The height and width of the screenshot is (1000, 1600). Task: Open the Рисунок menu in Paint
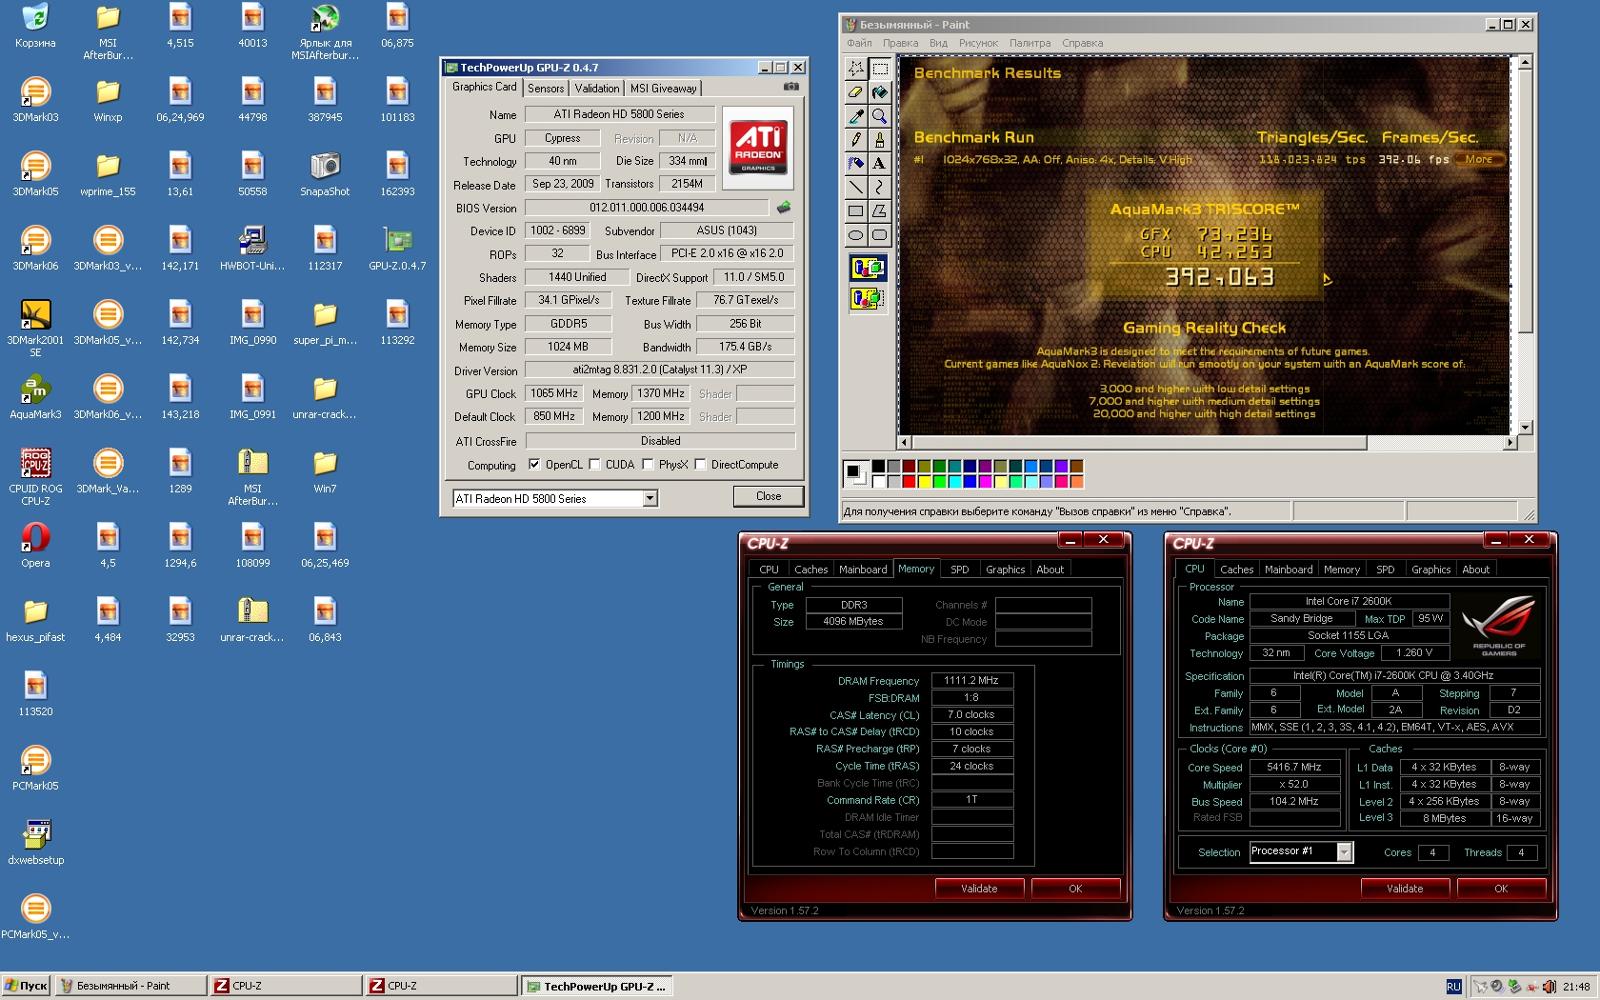click(x=978, y=43)
